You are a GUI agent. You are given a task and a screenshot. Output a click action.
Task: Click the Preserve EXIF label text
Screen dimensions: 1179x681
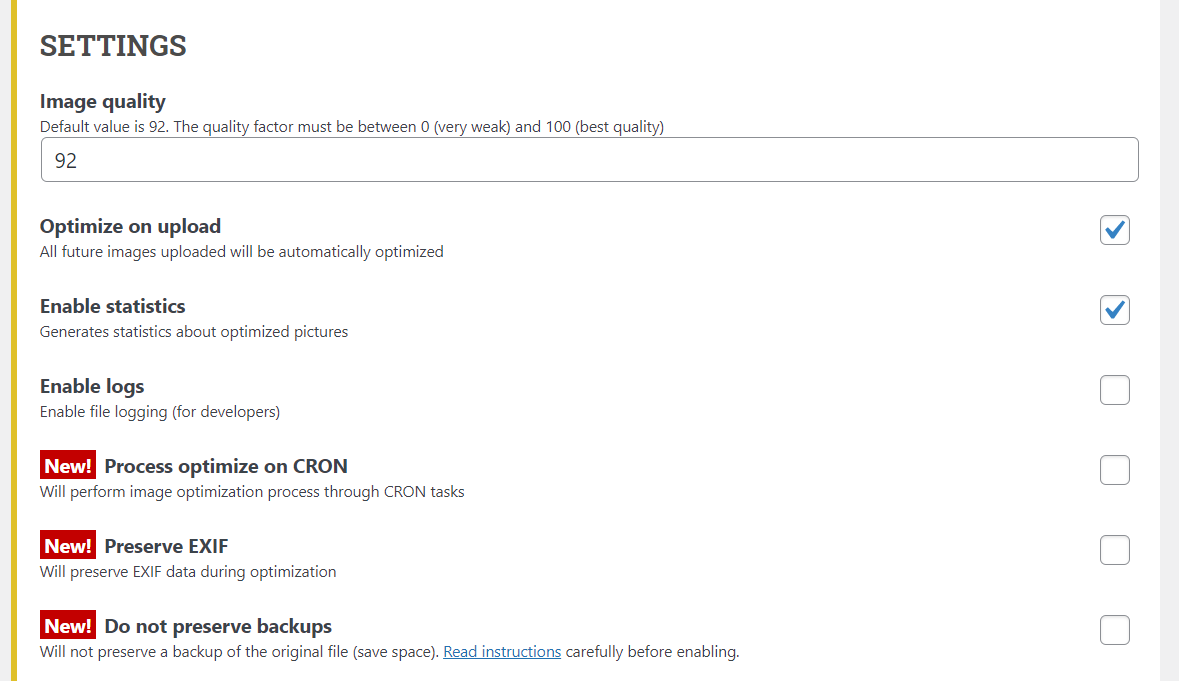pyautogui.click(x=167, y=546)
